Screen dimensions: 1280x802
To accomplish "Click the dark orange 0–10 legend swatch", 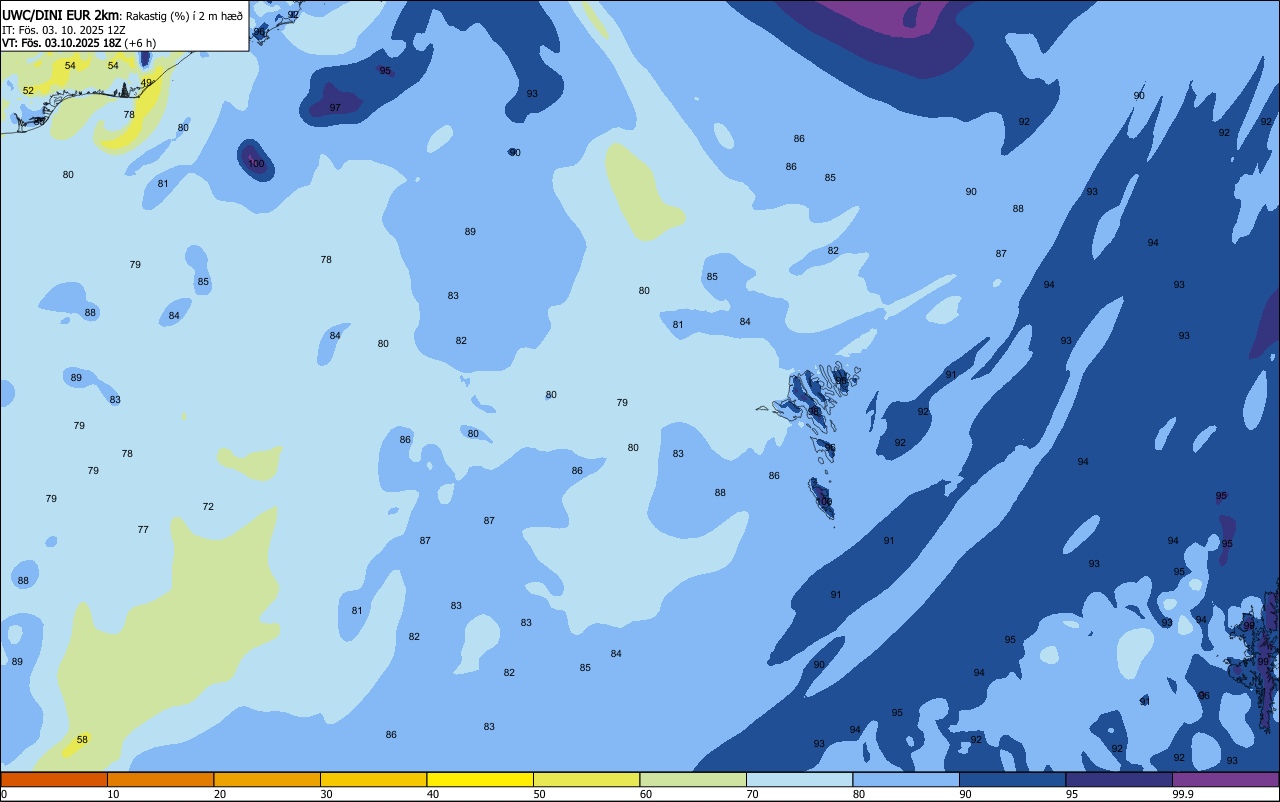I will (x=54, y=779).
